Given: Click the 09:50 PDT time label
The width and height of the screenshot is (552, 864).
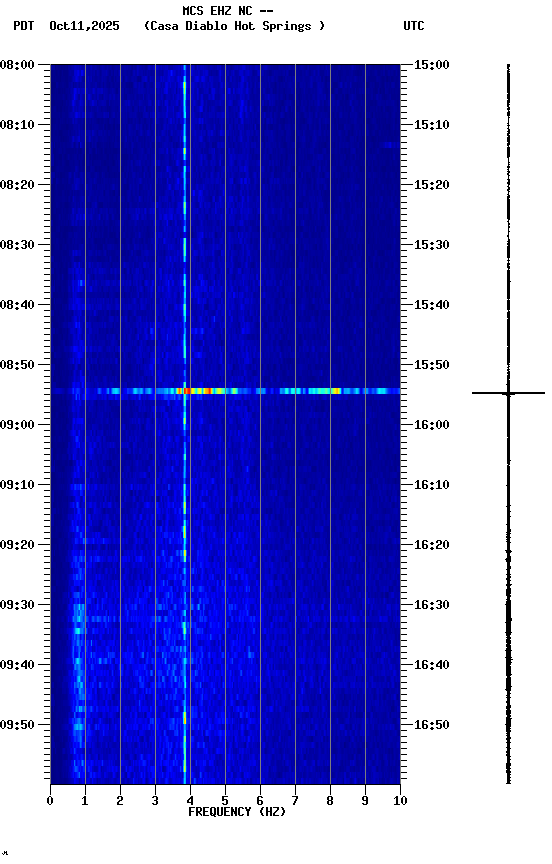Looking at the screenshot, I should (x=17, y=725).
